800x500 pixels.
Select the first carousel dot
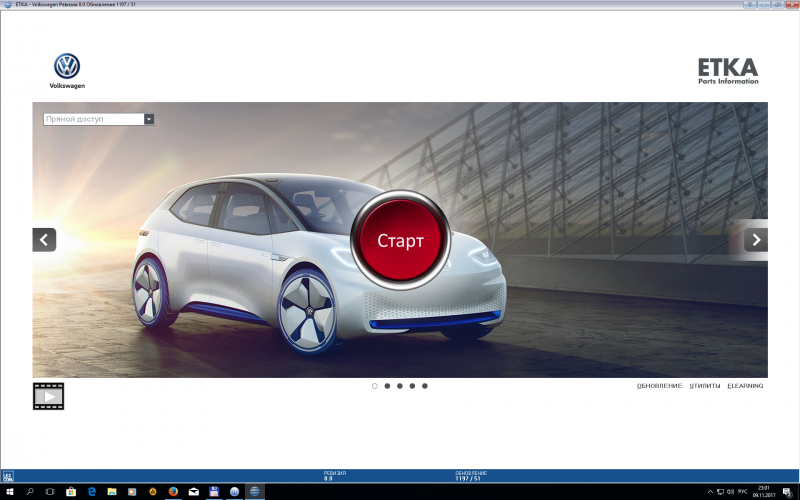tap(374, 385)
